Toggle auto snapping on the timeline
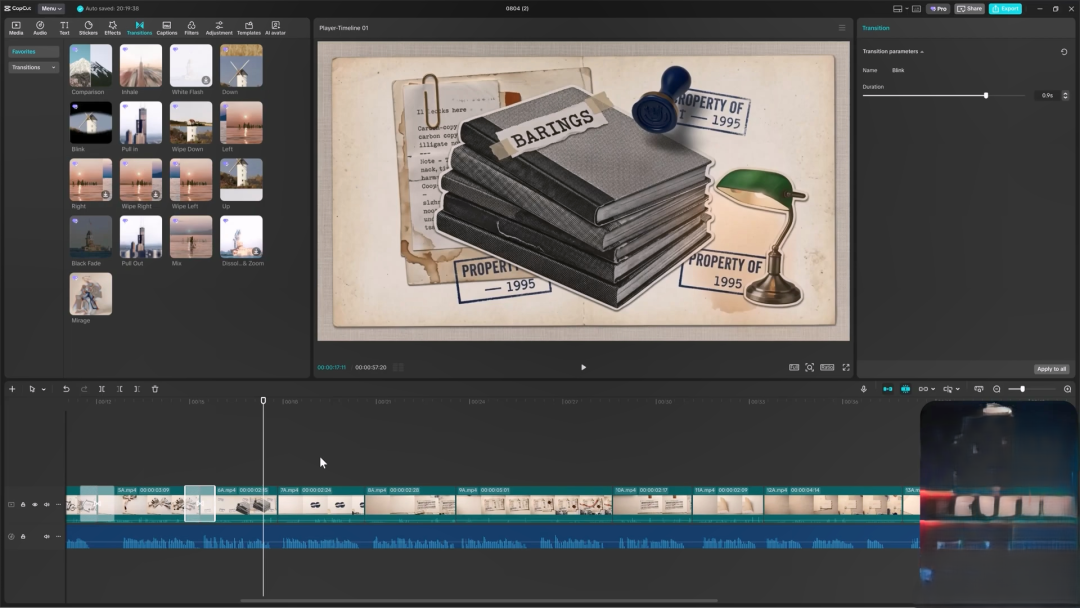 click(906, 389)
